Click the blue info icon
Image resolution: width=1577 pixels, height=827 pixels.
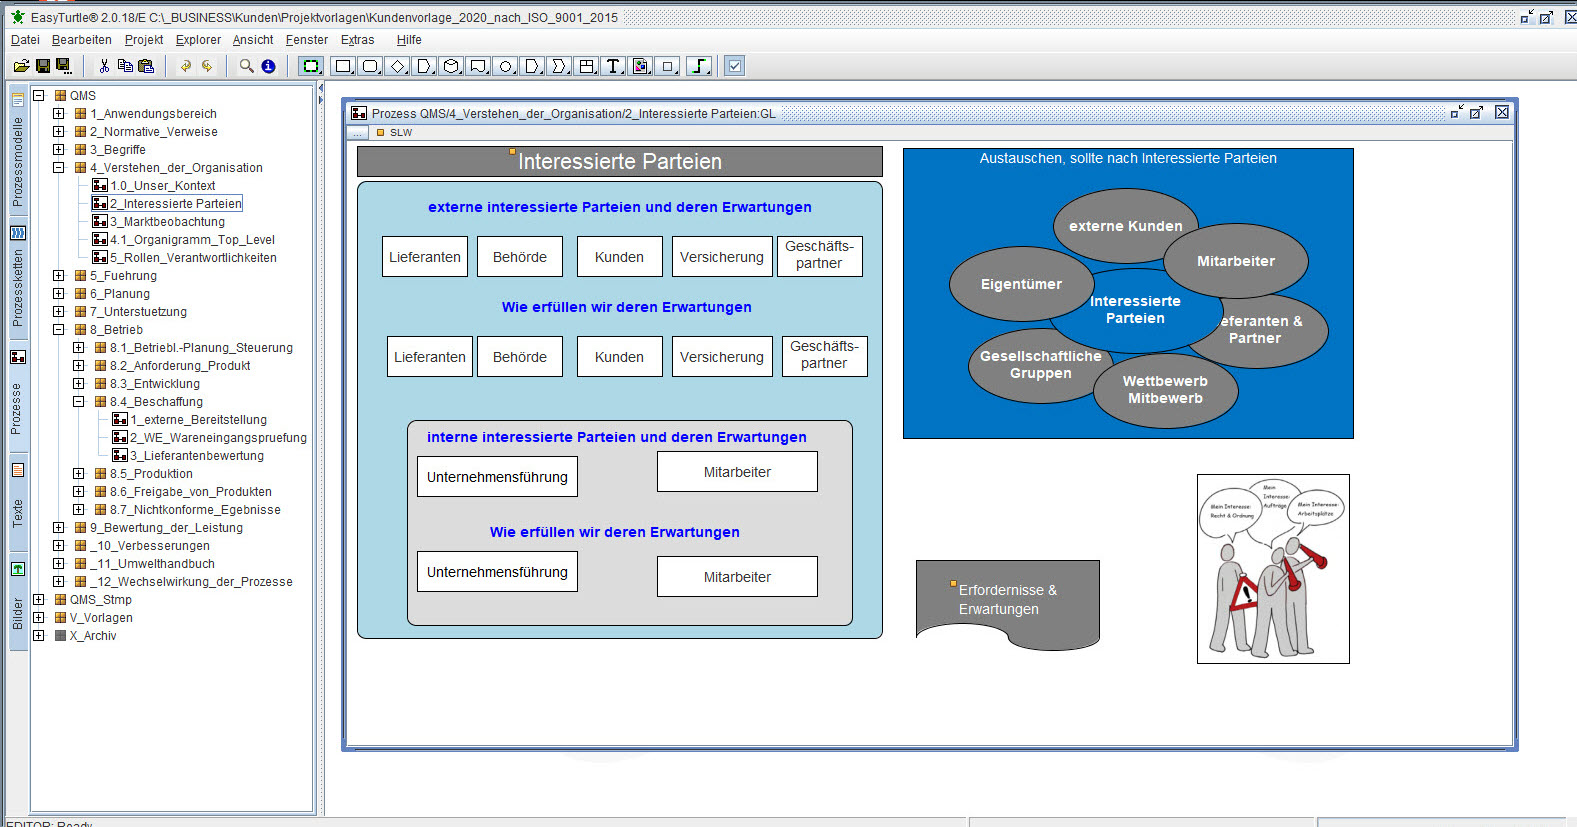pos(268,66)
